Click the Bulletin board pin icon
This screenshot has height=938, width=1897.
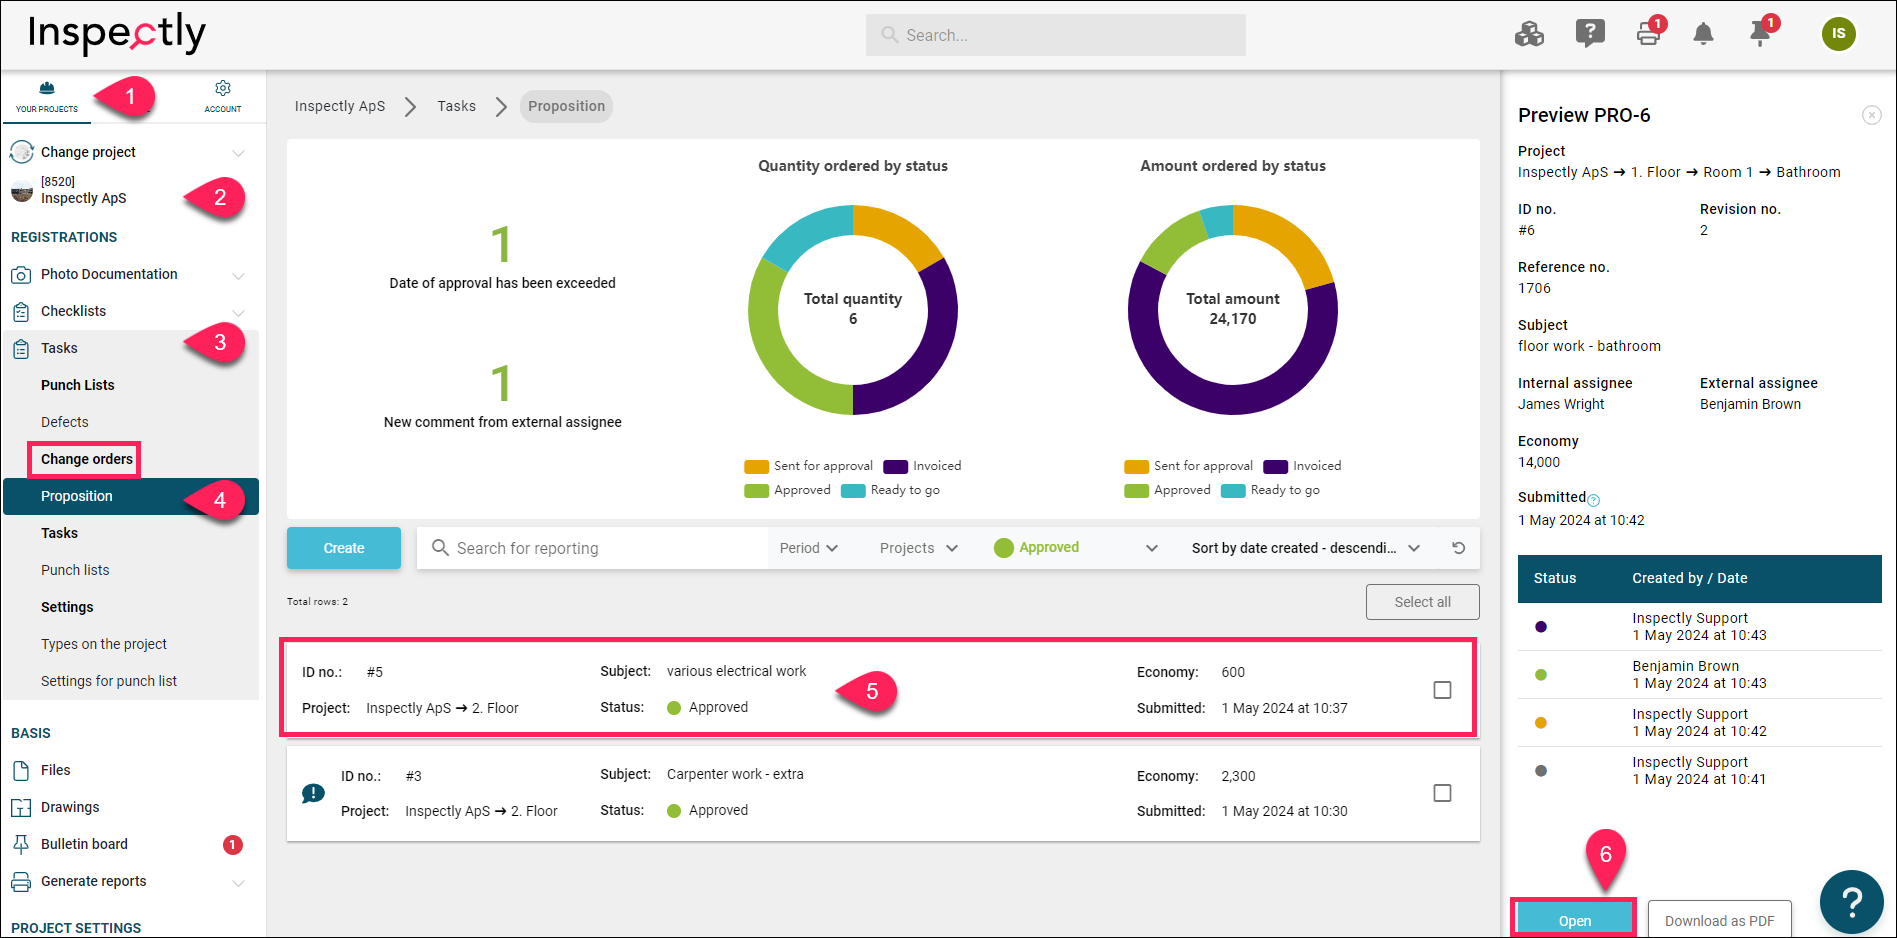21,845
